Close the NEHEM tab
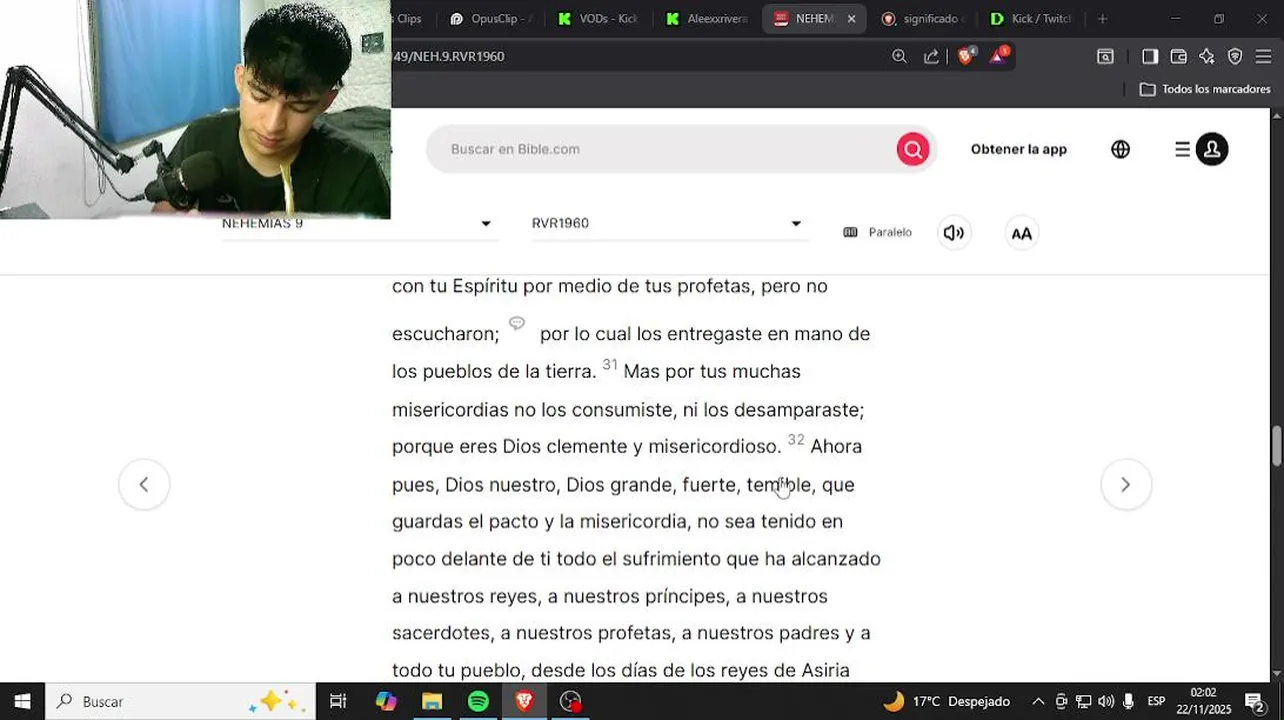The width and height of the screenshot is (1284, 720). (851, 19)
